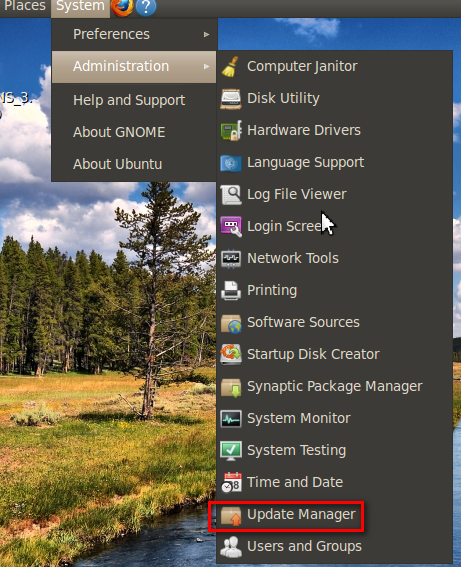Choose Synaptic Package Manager

(334, 387)
